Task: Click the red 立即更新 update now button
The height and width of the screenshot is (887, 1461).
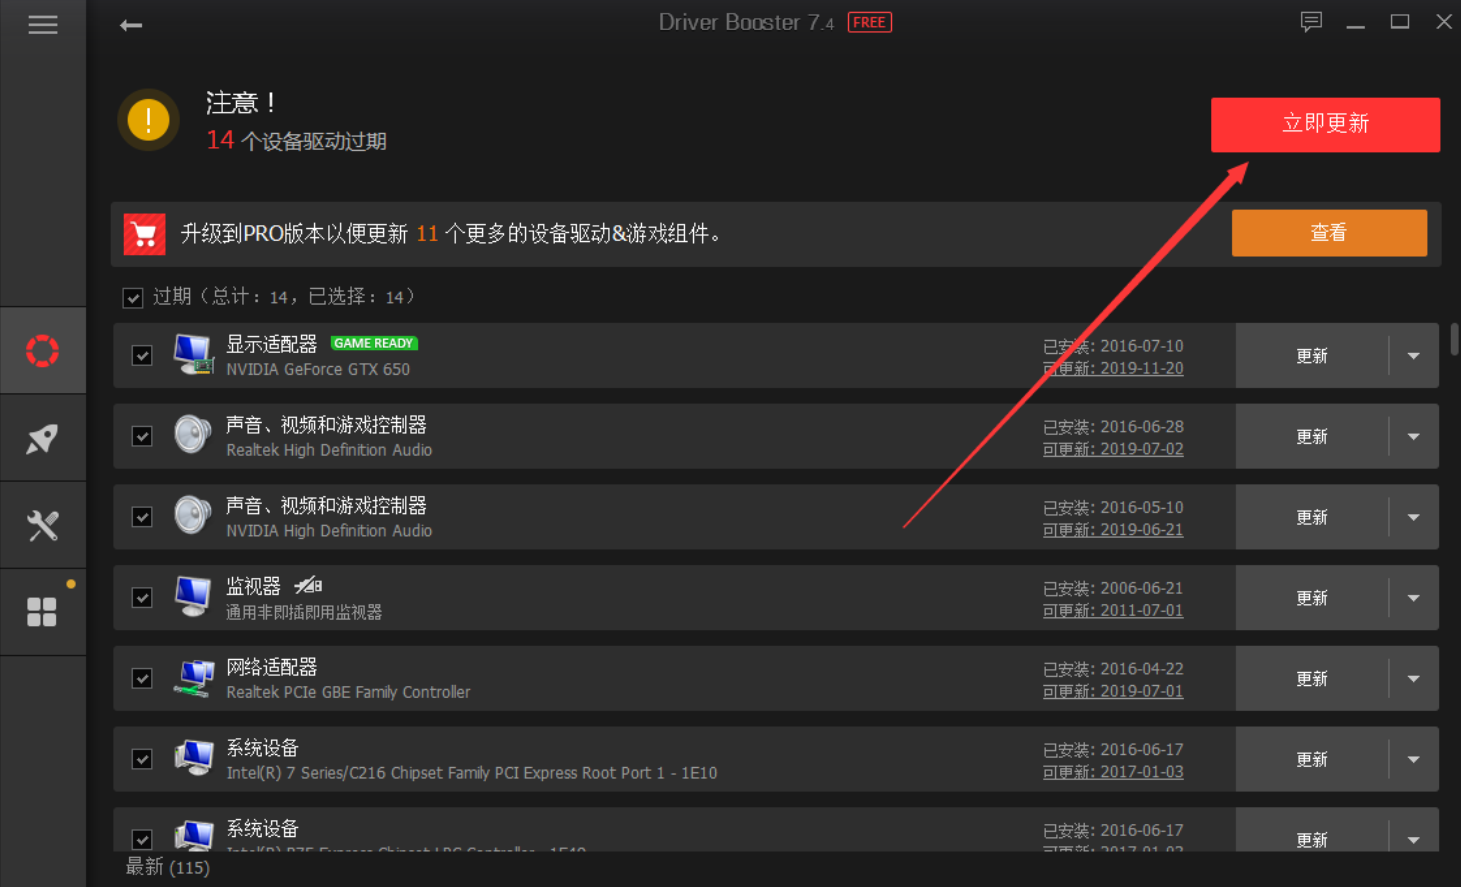Action: pos(1325,124)
